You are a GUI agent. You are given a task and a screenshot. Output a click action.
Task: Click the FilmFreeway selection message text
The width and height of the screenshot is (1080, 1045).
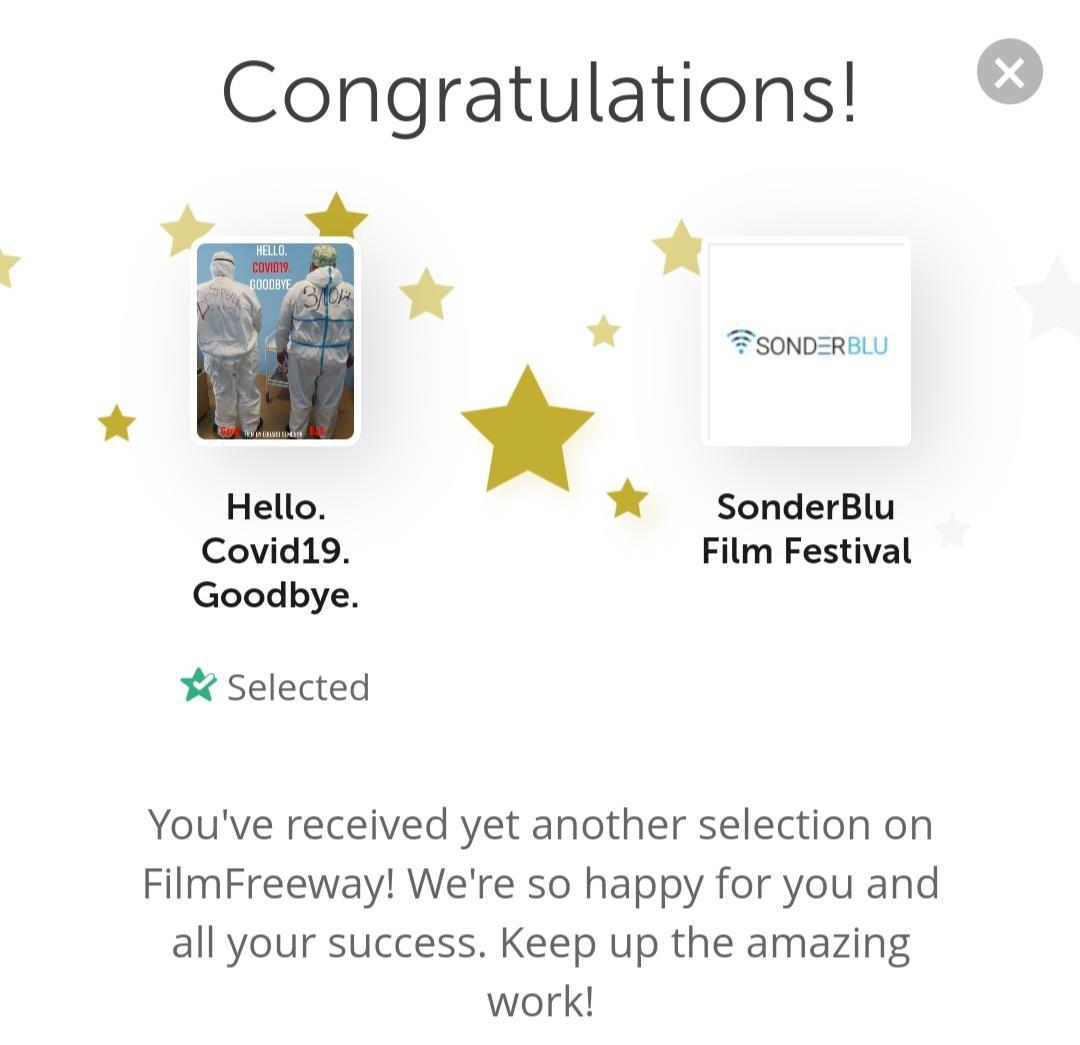point(540,911)
